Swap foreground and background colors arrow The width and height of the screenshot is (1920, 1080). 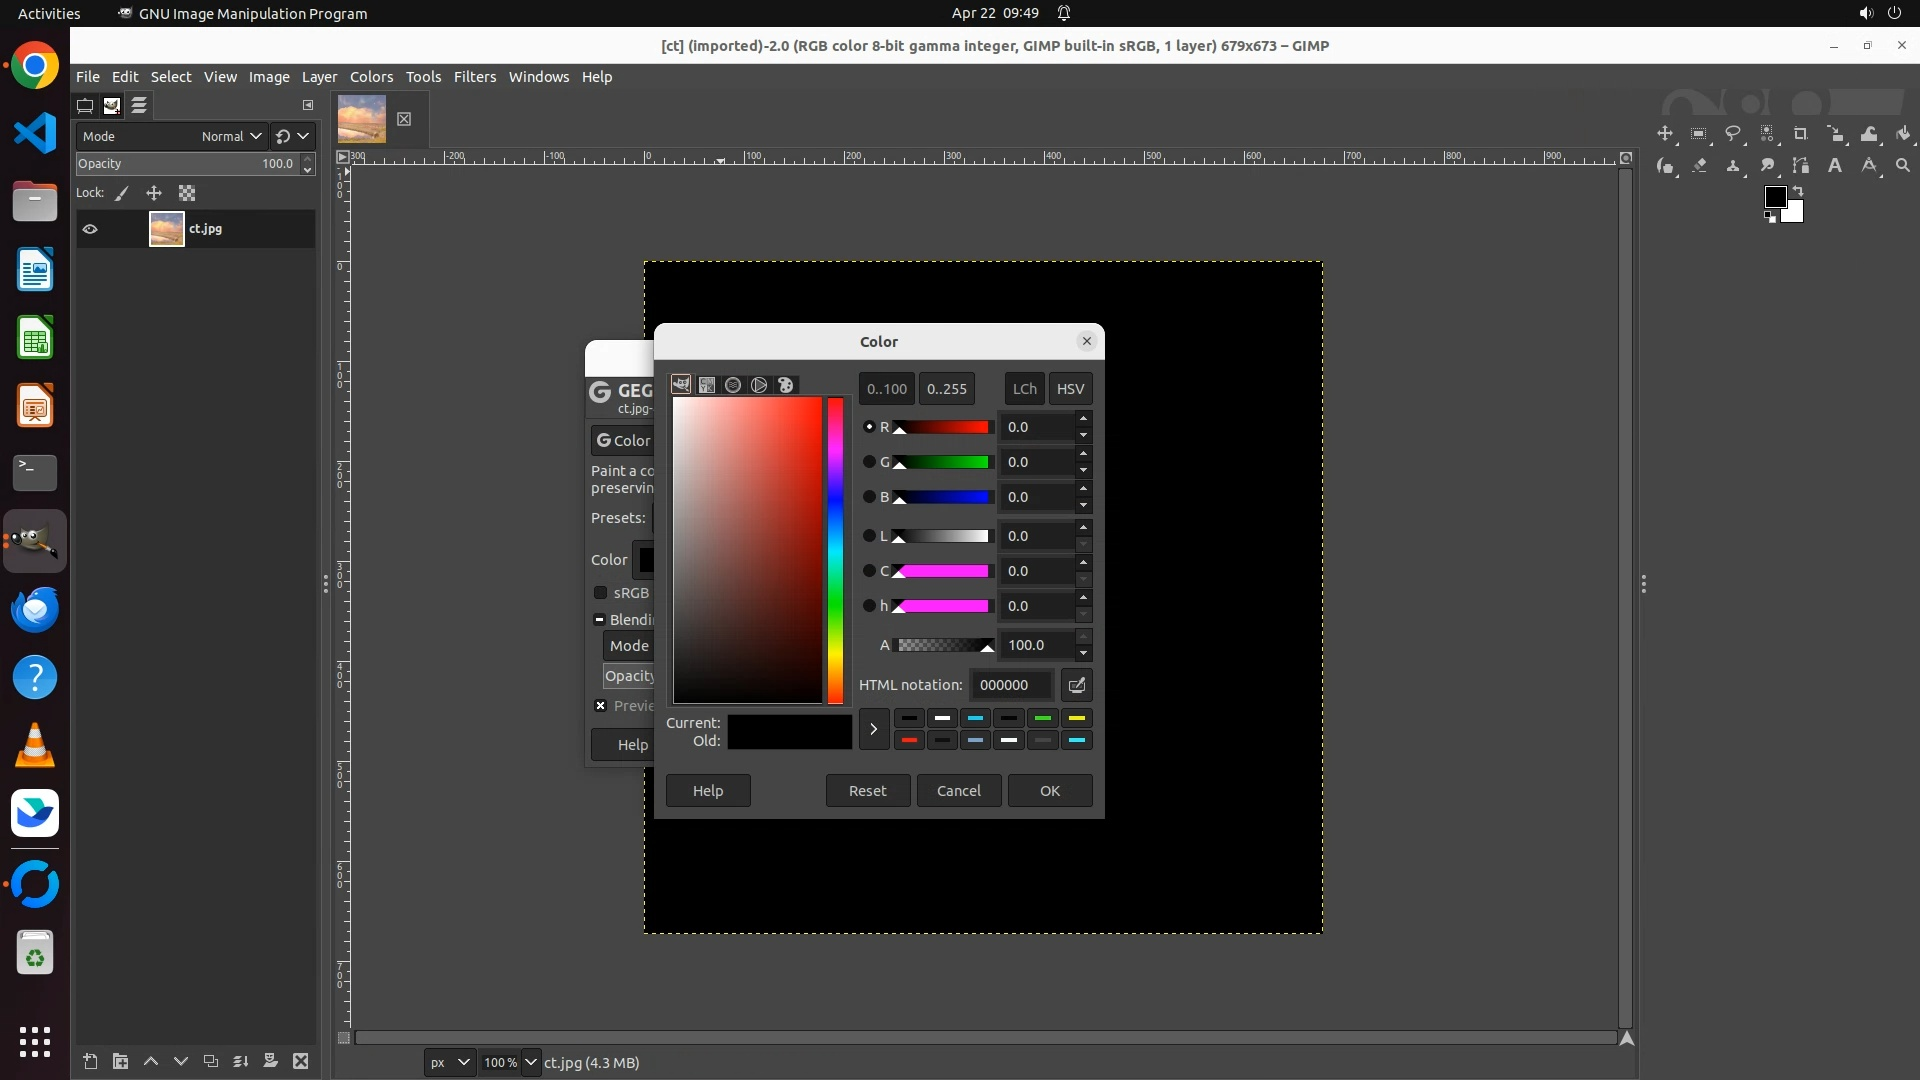1798,190
